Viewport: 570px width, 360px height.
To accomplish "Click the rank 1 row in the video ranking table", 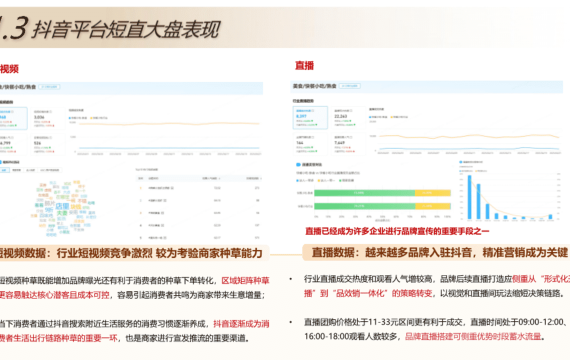I will click(199, 188).
